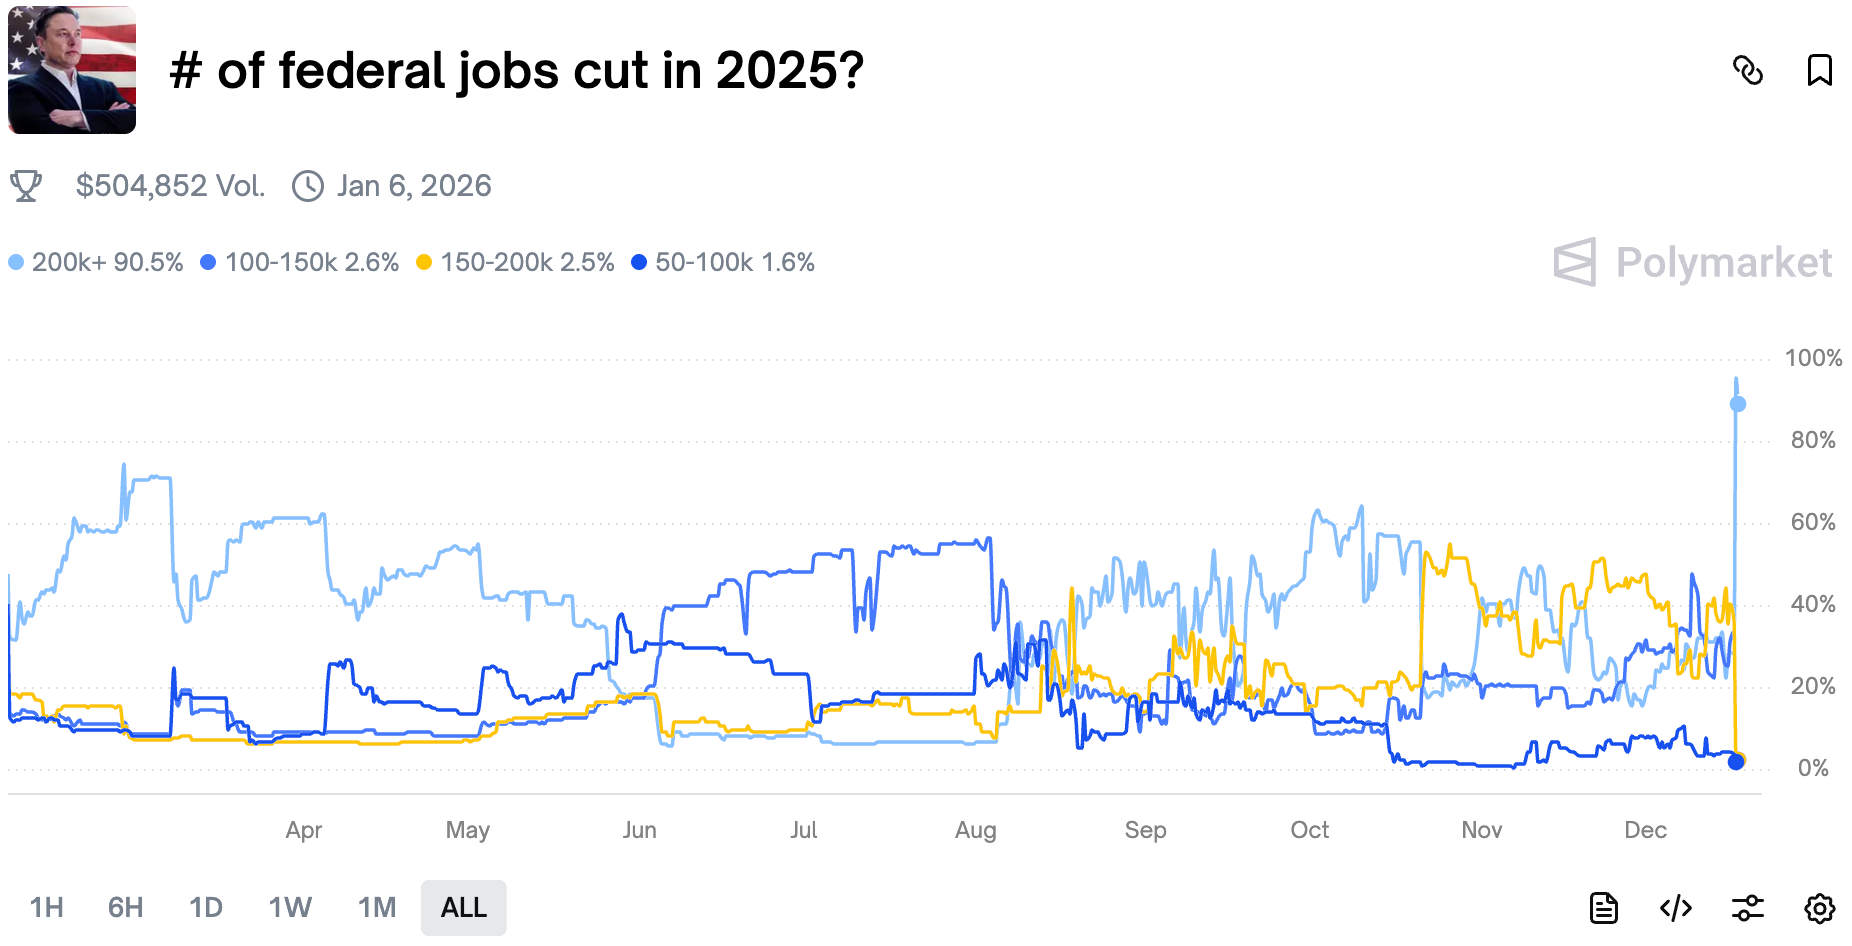The width and height of the screenshot is (1852, 946).
Task: Switch chart to 1D range
Action: (x=206, y=908)
